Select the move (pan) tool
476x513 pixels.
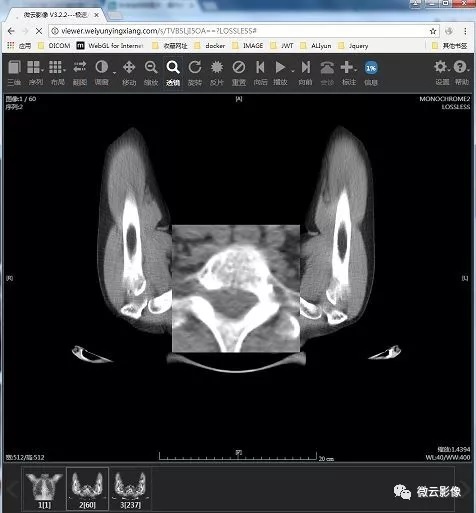click(x=129, y=73)
